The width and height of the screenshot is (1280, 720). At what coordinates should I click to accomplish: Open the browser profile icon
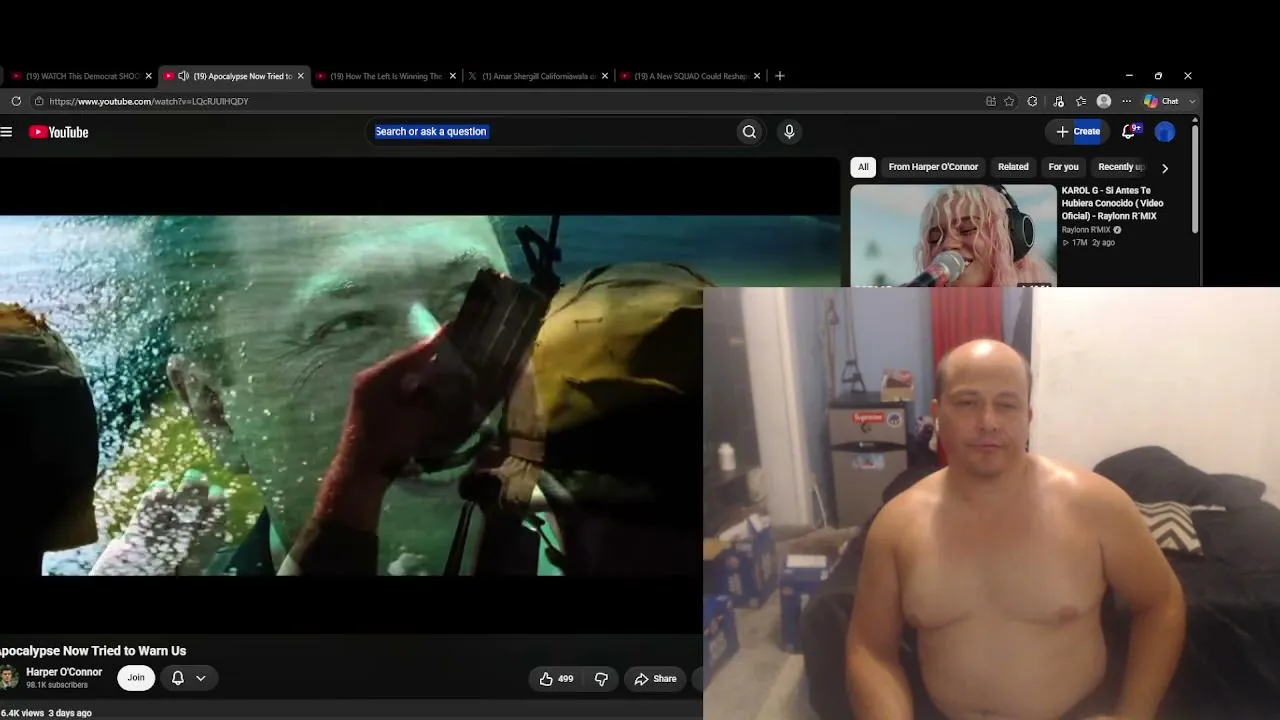1104,101
